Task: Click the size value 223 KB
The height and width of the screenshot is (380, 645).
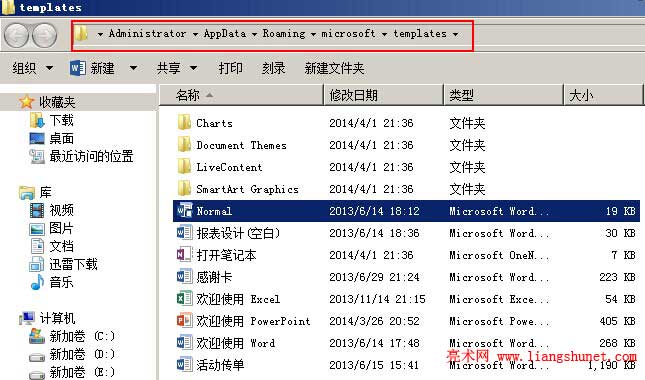Action: click(617, 277)
